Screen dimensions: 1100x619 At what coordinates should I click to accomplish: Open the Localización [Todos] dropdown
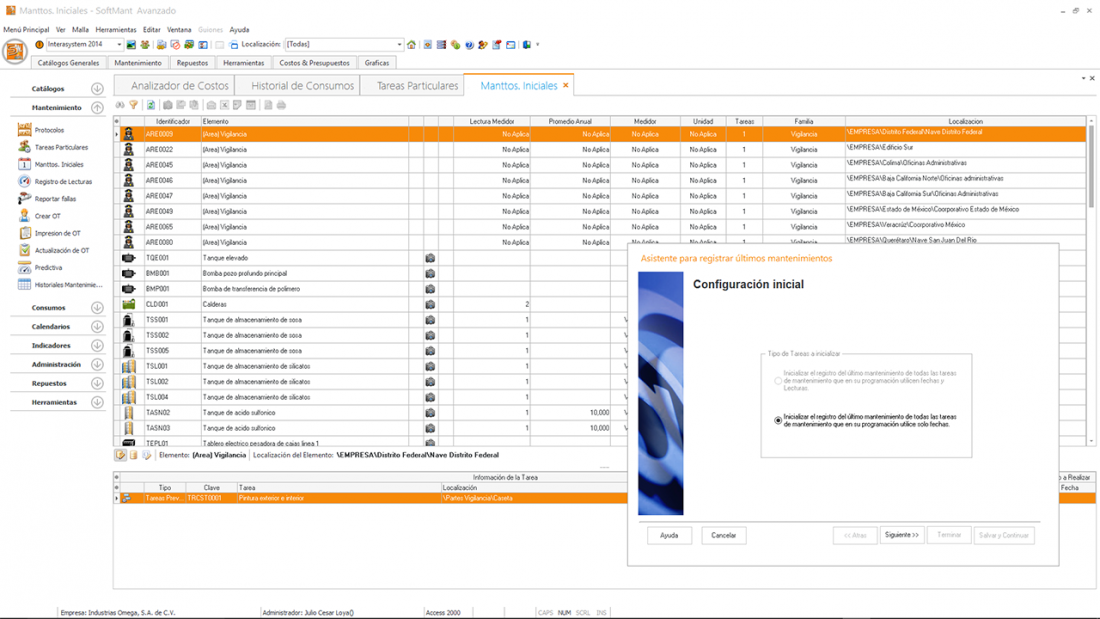[x=399, y=45]
